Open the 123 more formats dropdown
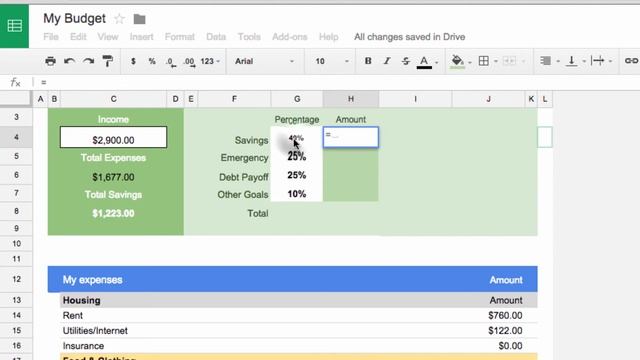This screenshot has height=360, width=640. [210, 61]
